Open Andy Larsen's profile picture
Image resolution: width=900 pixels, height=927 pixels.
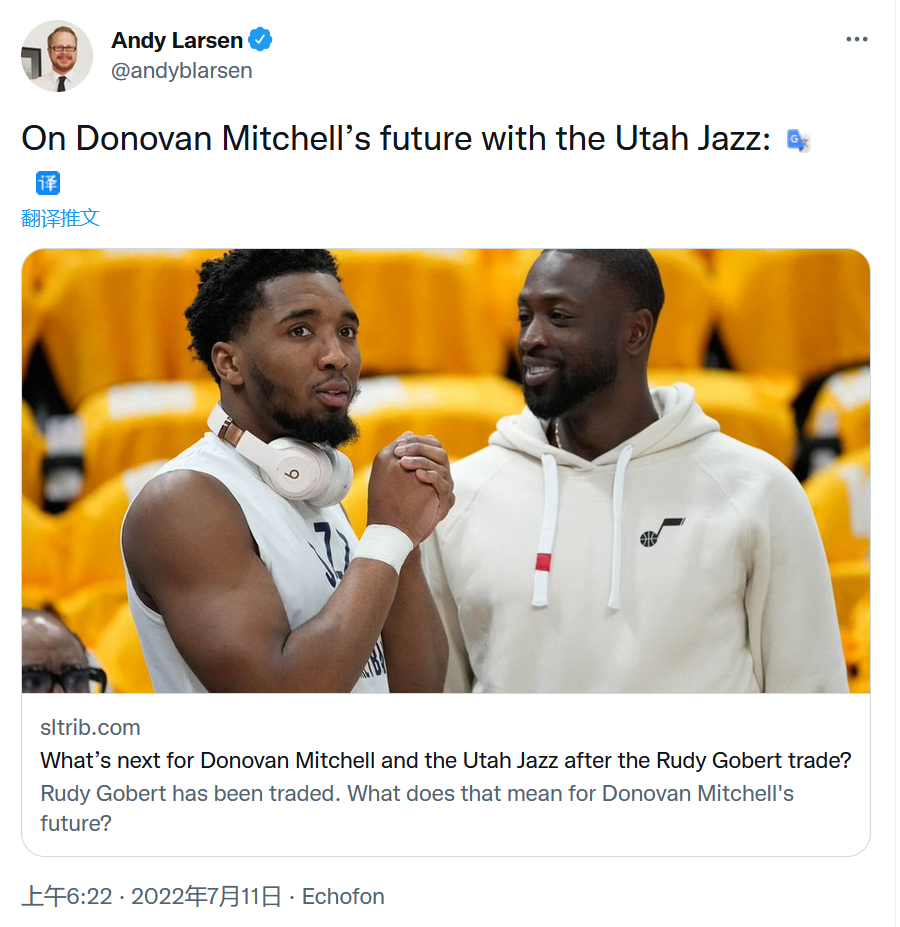tap(57, 56)
